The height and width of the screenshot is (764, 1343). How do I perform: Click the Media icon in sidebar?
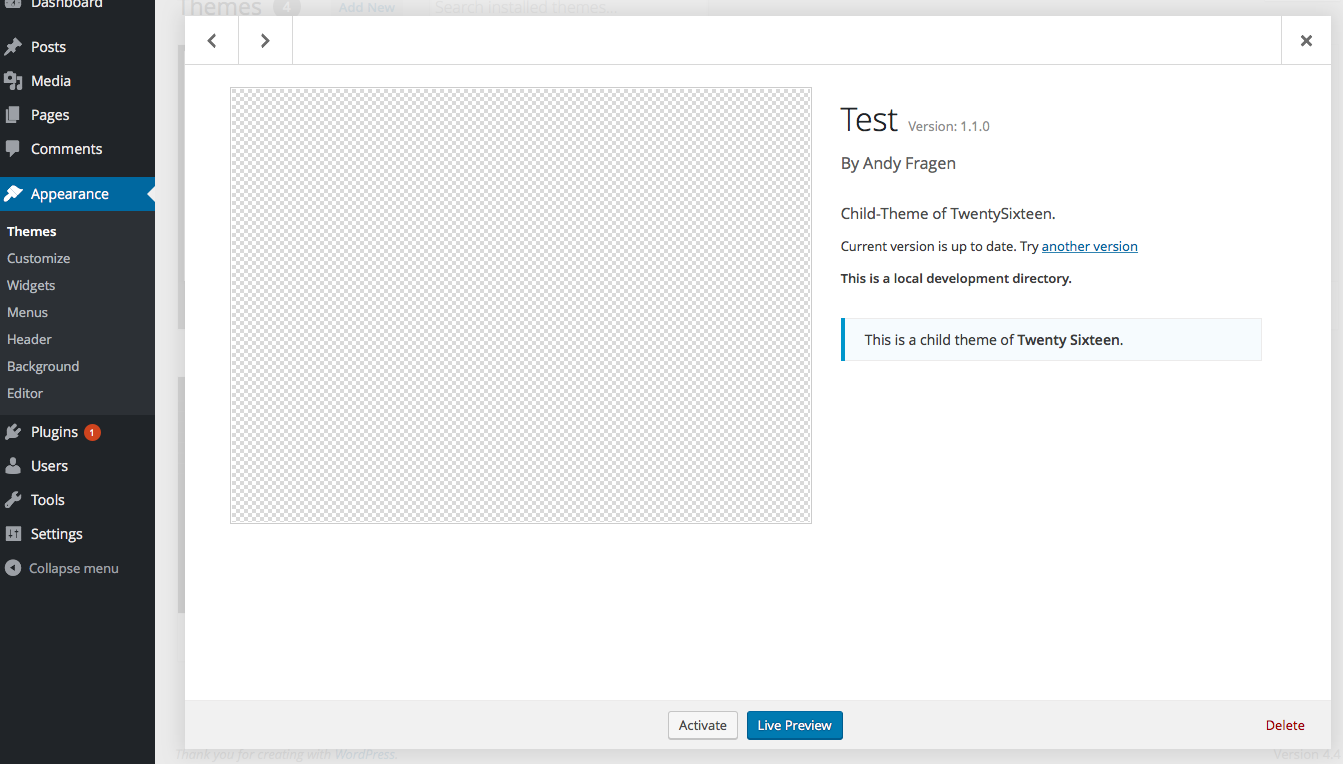coord(13,81)
